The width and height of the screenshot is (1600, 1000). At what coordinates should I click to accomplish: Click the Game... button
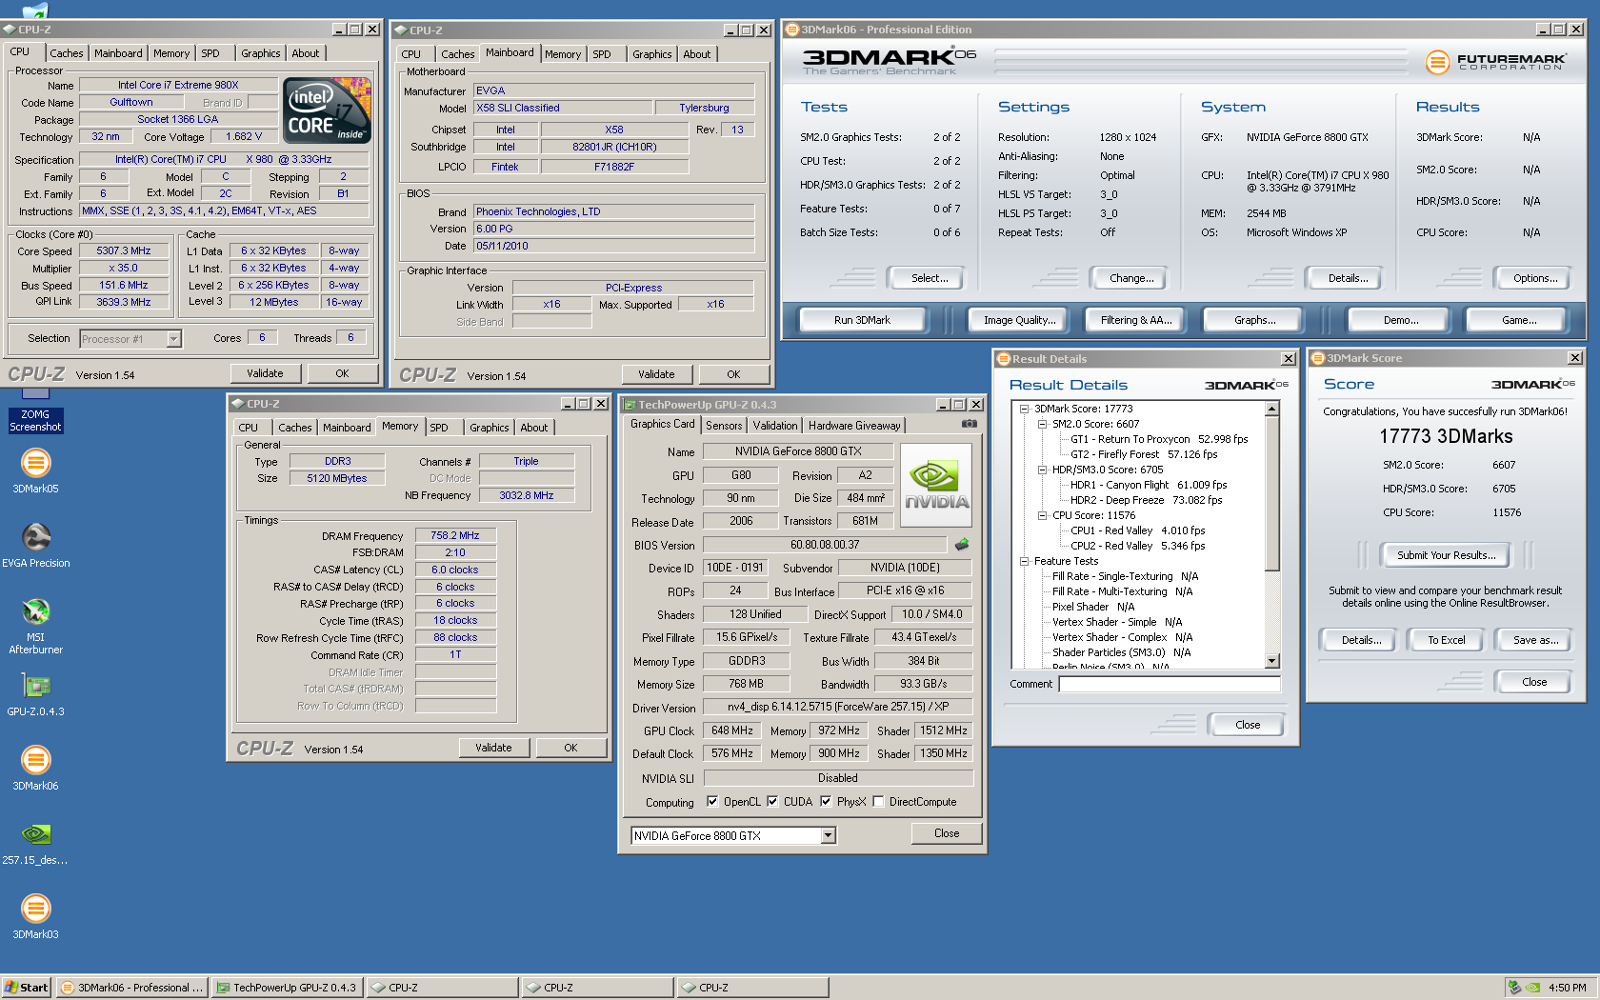click(1519, 320)
